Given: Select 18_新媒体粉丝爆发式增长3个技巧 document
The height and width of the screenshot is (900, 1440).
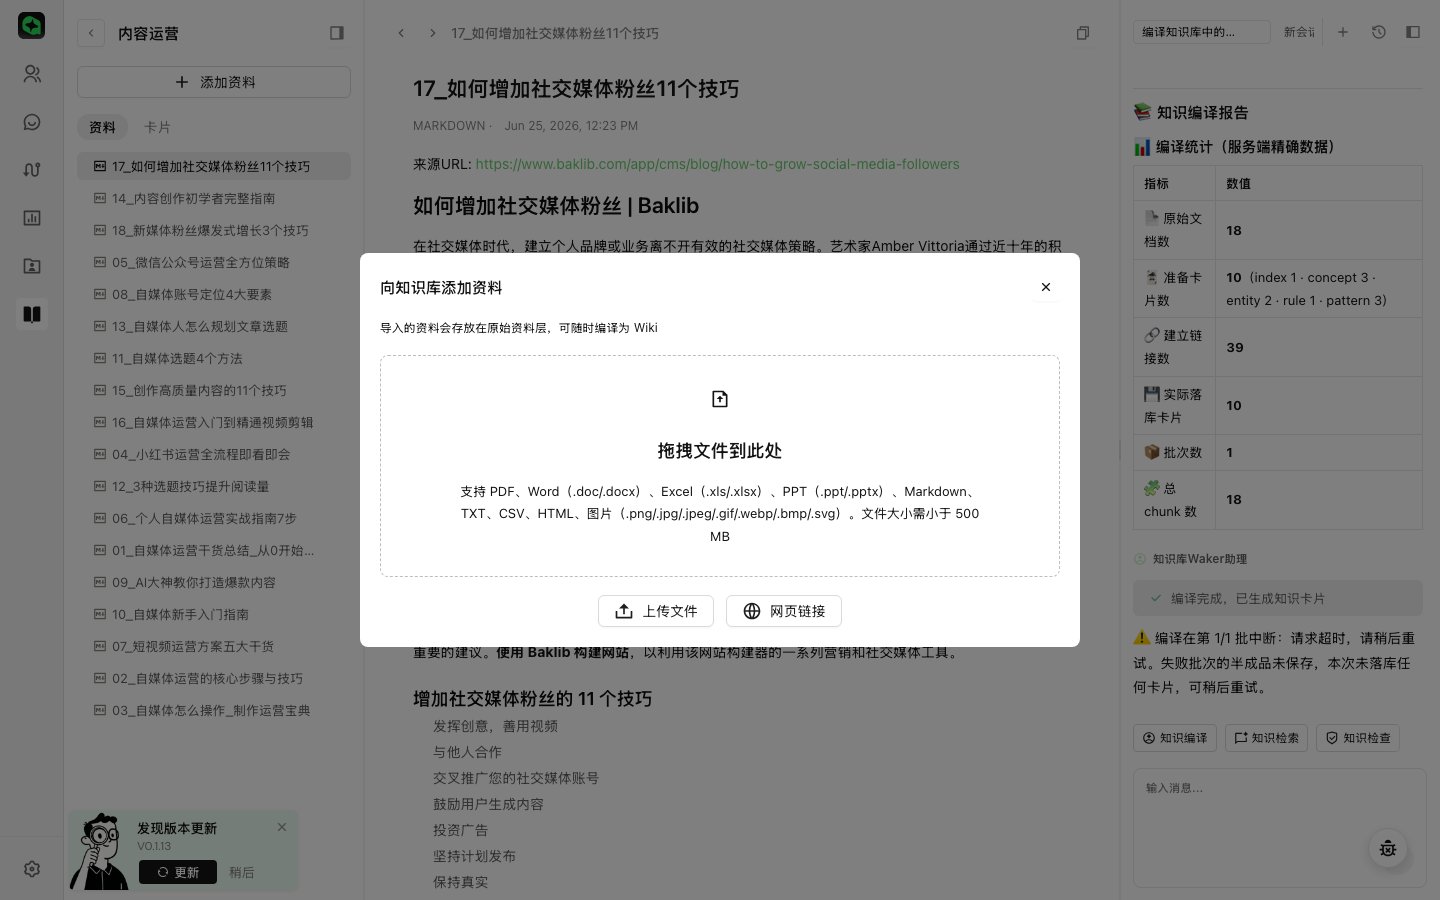Looking at the screenshot, I should pyautogui.click(x=214, y=230).
